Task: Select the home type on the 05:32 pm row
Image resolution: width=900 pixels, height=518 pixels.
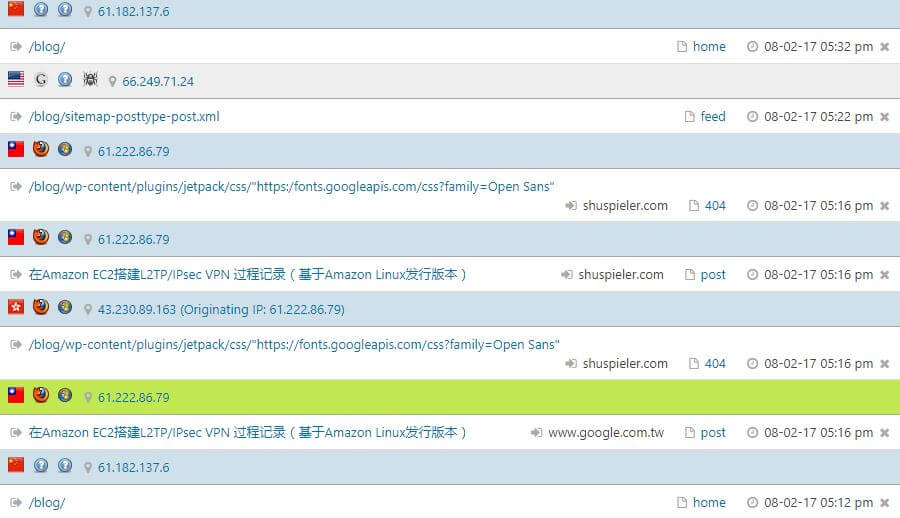Action: [709, 47]
